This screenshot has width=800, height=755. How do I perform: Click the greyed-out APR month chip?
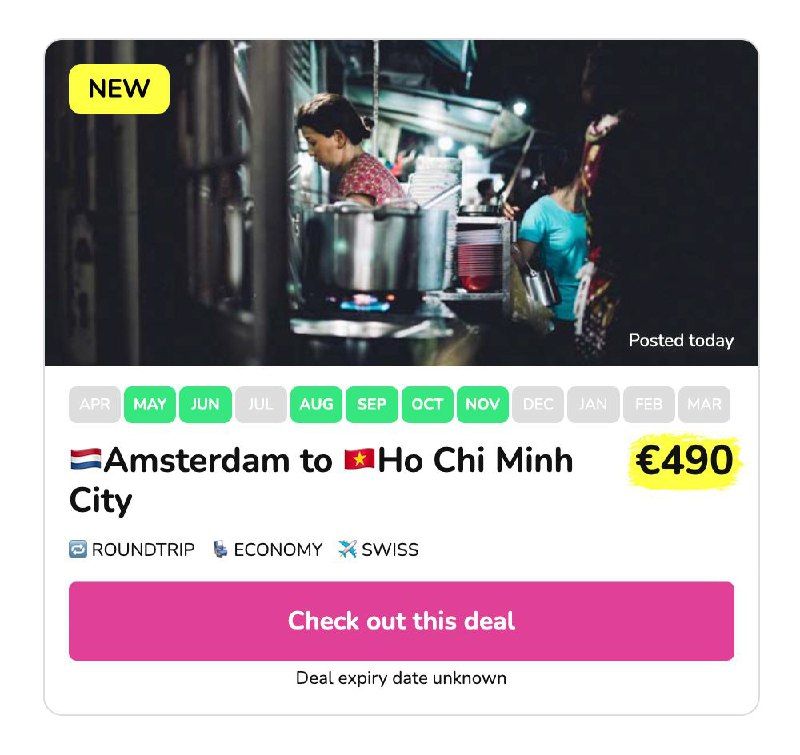(94, 405)
